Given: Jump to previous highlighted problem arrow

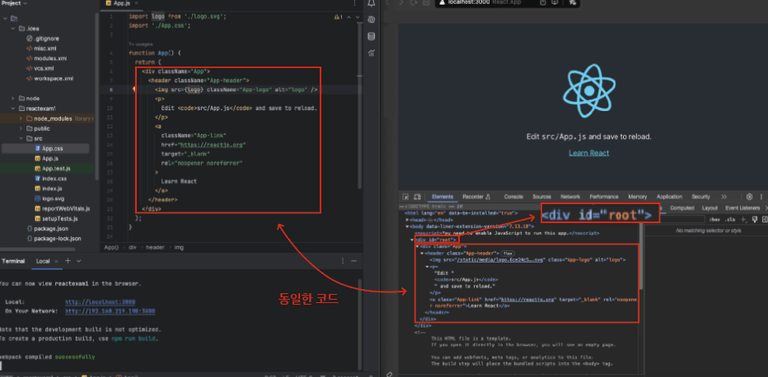Looking at the screenshot, I should [x=348, y=17].
